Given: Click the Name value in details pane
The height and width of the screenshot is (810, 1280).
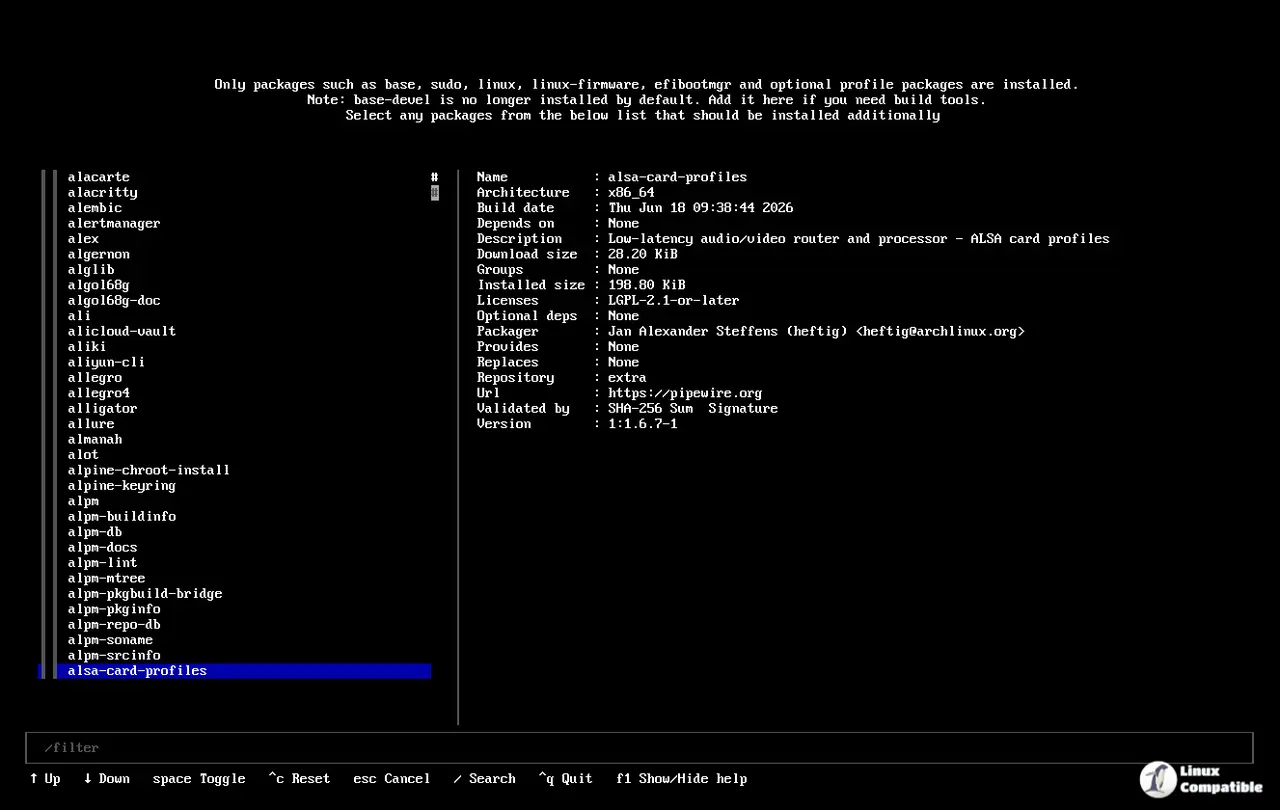Looking at the screenshot, I should point(678,177).
